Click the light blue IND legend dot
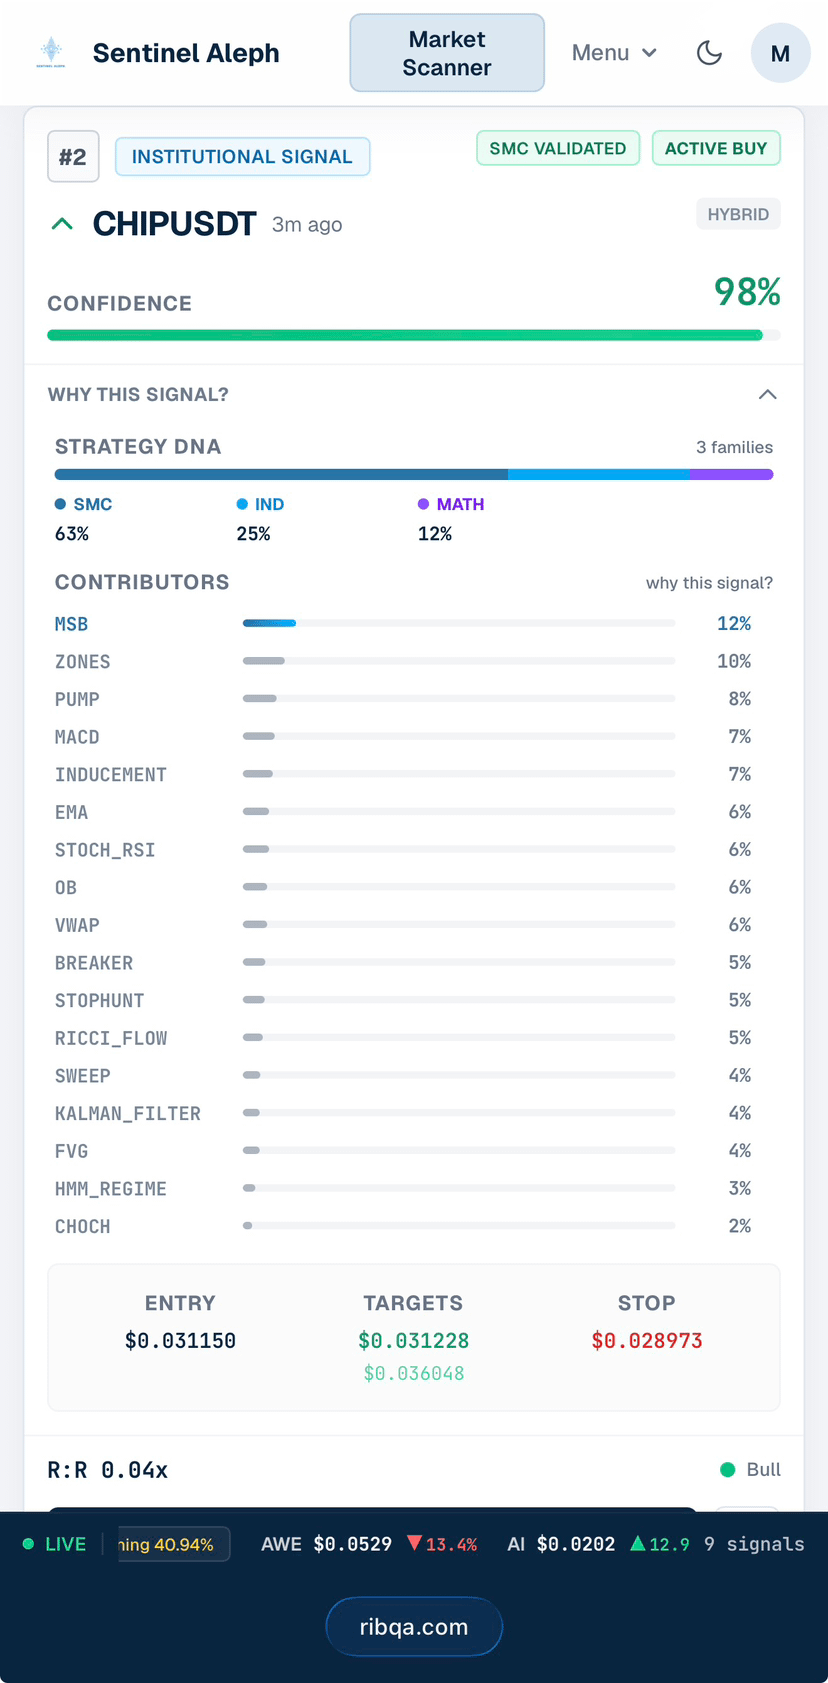 pos(242,504)
